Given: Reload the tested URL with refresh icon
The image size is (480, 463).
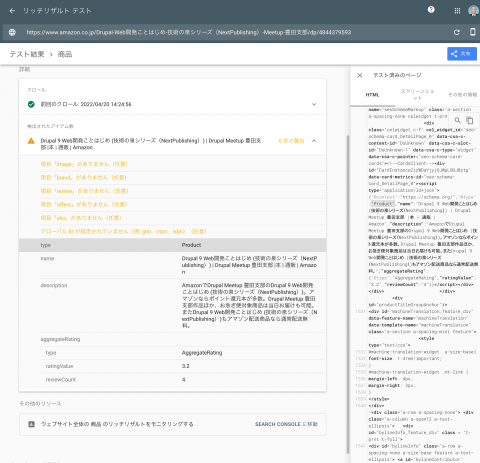Looking at the screenshot, I should (457, 32).
